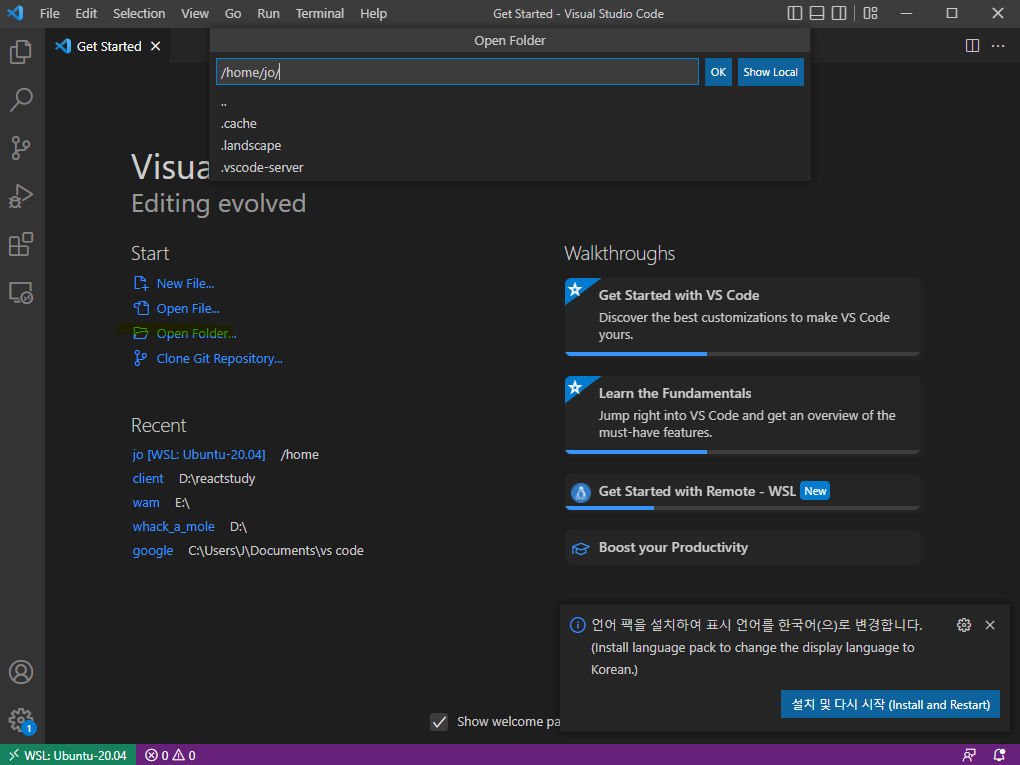Click the VS Code logo in title bar
Image resolution: width=1020 pixels, height=765 pixels.
point(15,13)
